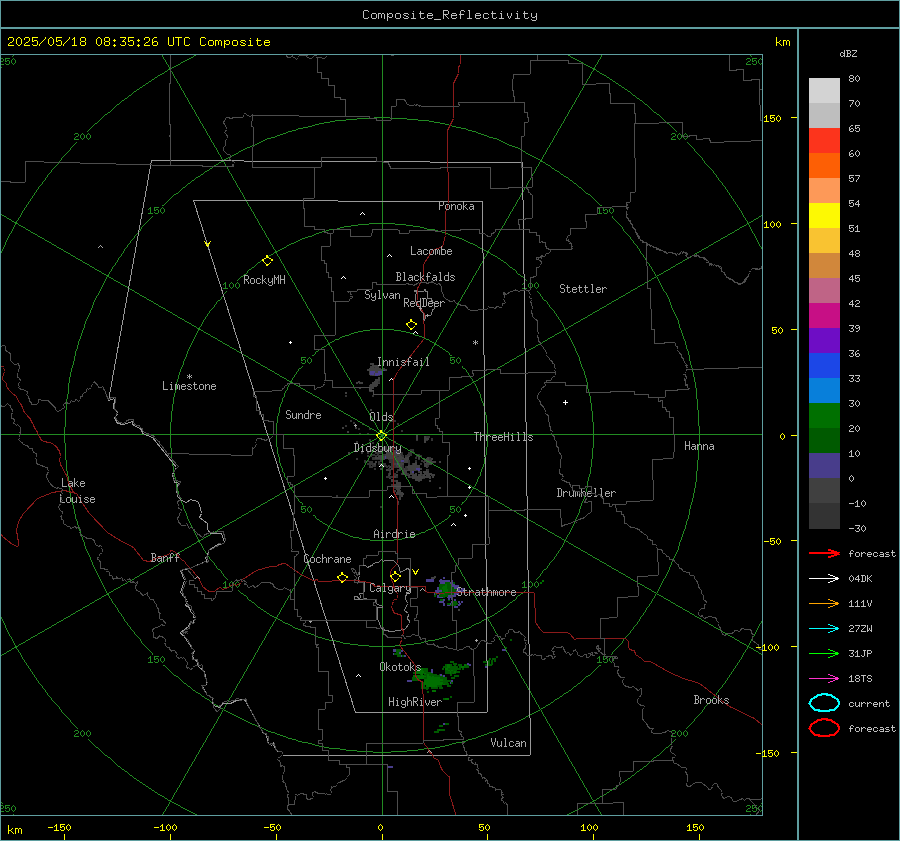Click the Composite_Reflectivity title
The width and height of the screenshot is (900, 841).
pos(450,15)
